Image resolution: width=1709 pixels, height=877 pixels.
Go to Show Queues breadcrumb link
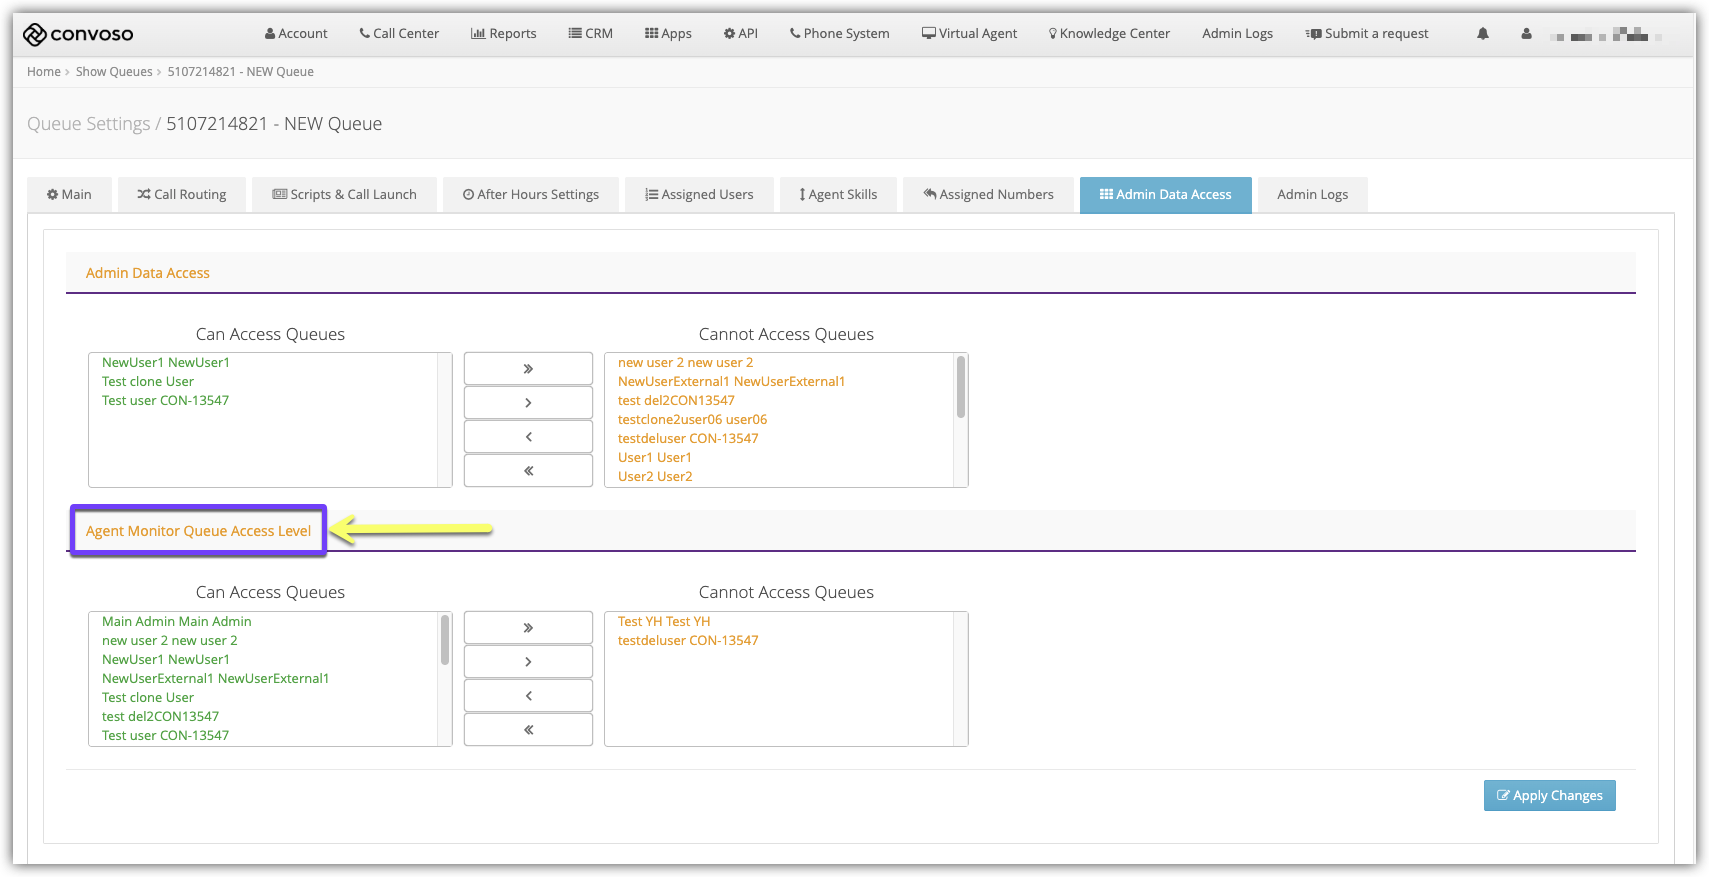click(x=114, y=72)
